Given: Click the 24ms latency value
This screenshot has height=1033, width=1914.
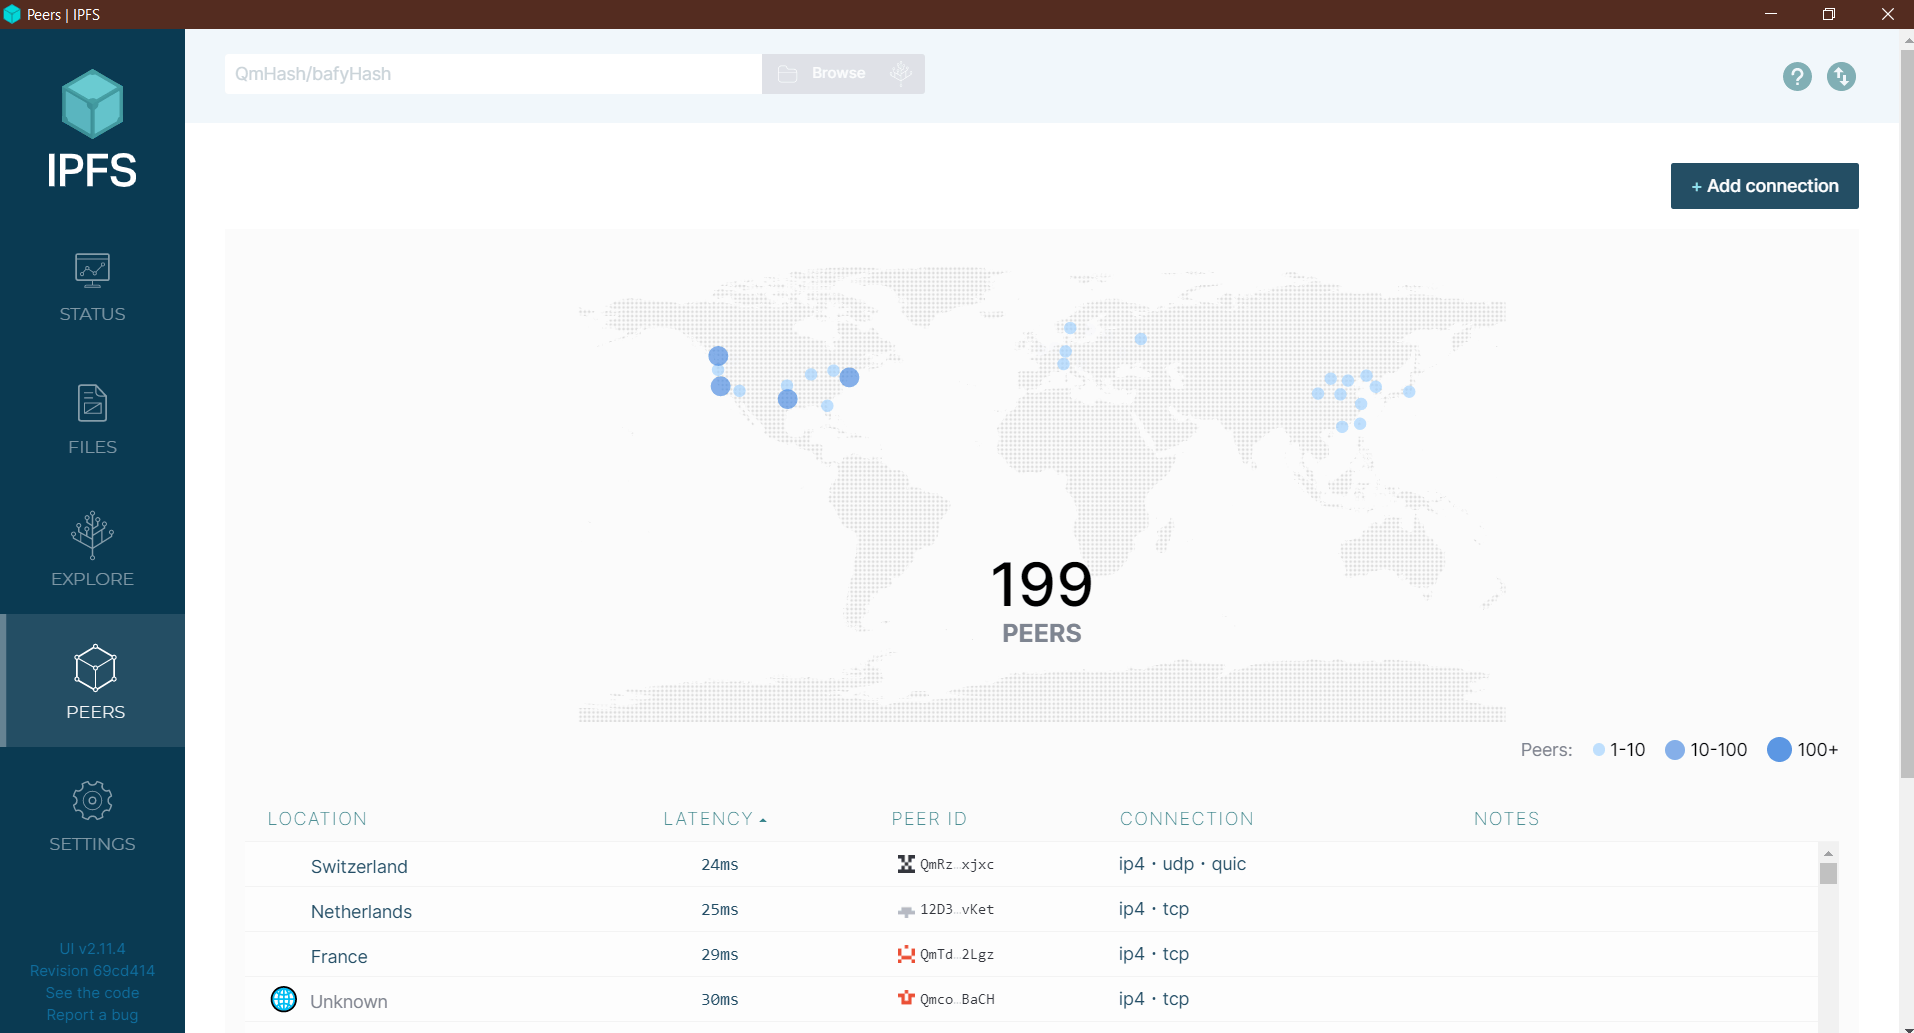Looking at the screenshot, I should click(720, 865).
